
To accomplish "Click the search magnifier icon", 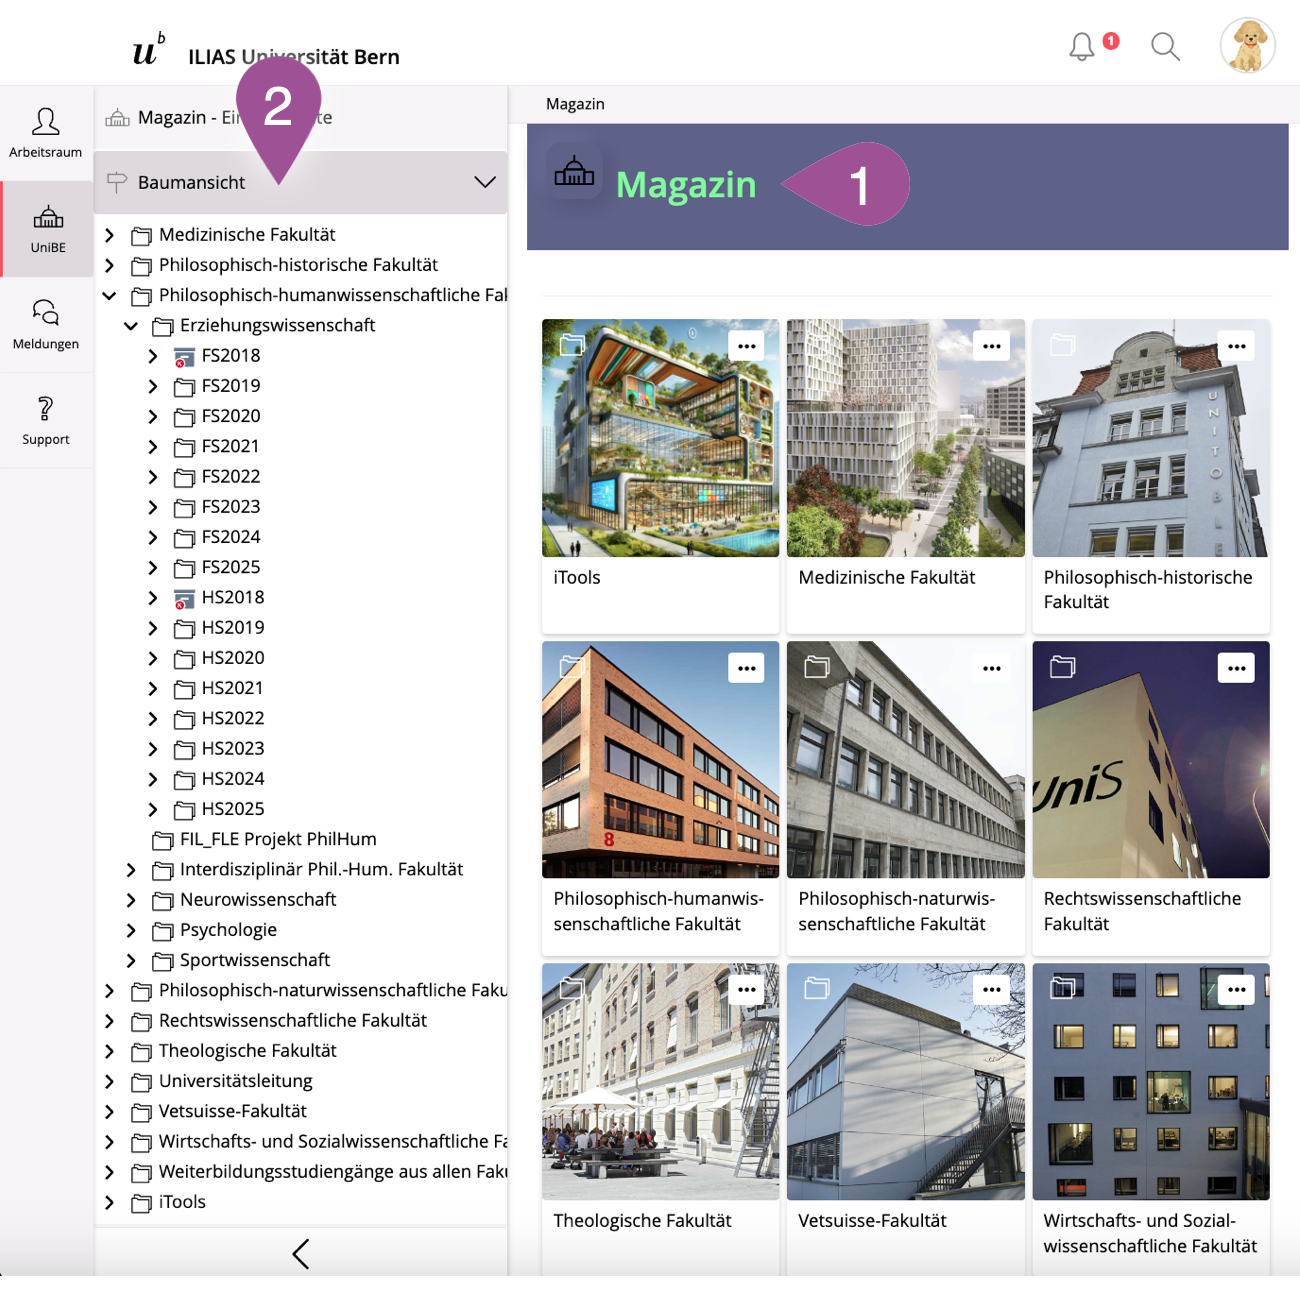I will [1165, 47].
